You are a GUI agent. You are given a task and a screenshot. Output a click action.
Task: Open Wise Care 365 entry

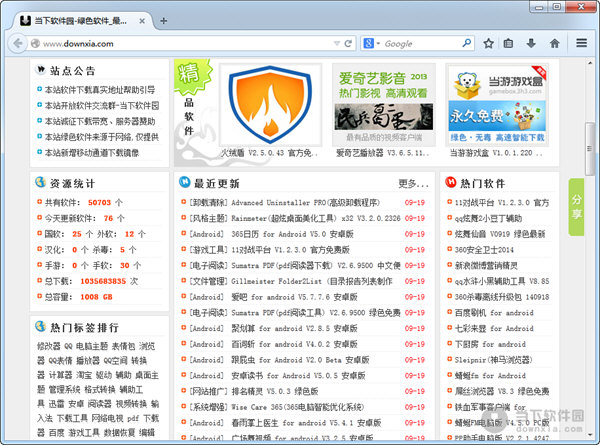(298, 407)
